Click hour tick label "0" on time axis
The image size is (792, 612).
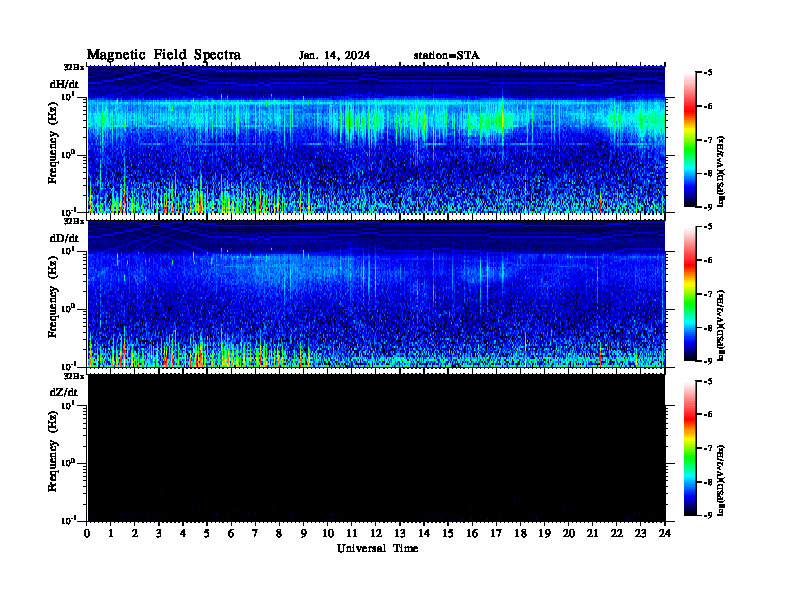[87, 534]
